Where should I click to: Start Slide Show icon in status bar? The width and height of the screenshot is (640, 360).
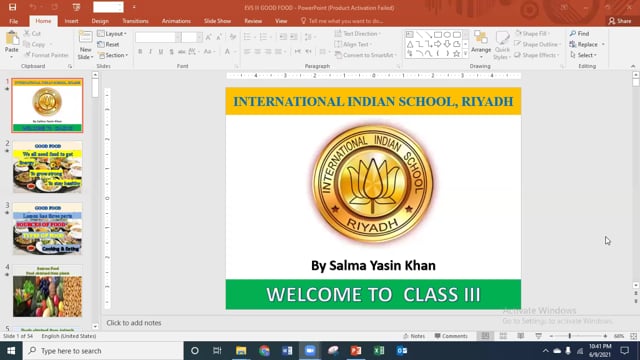[539, 336]
